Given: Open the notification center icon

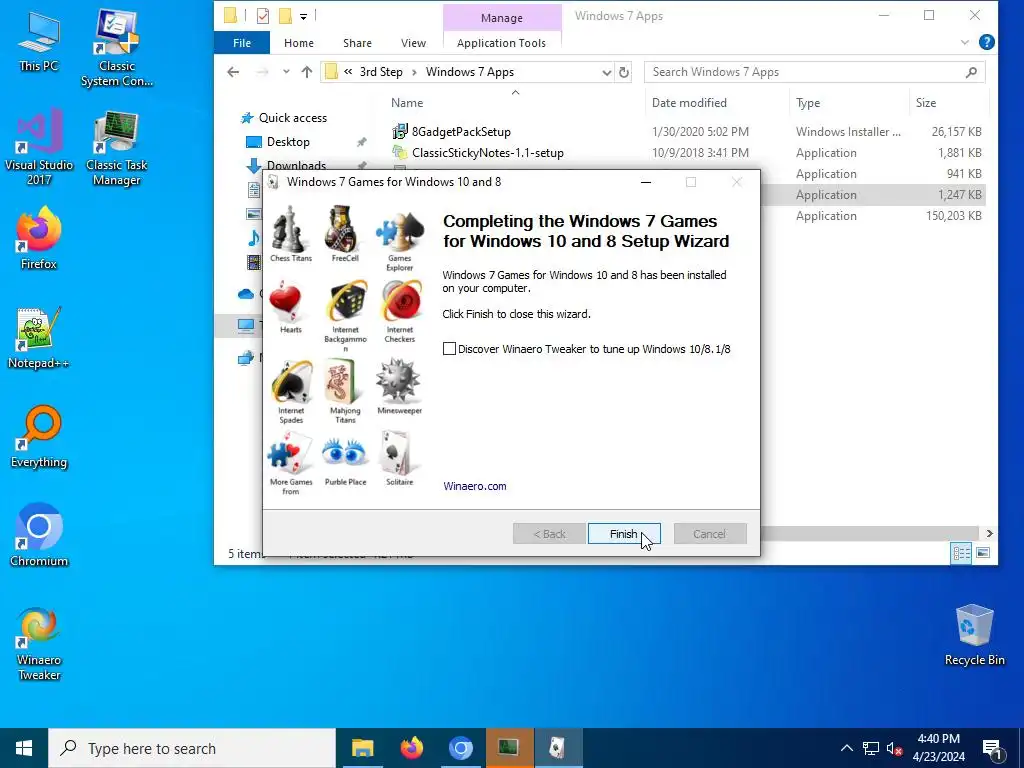Looking at the screenshot, I should click(x=992, y=749).
